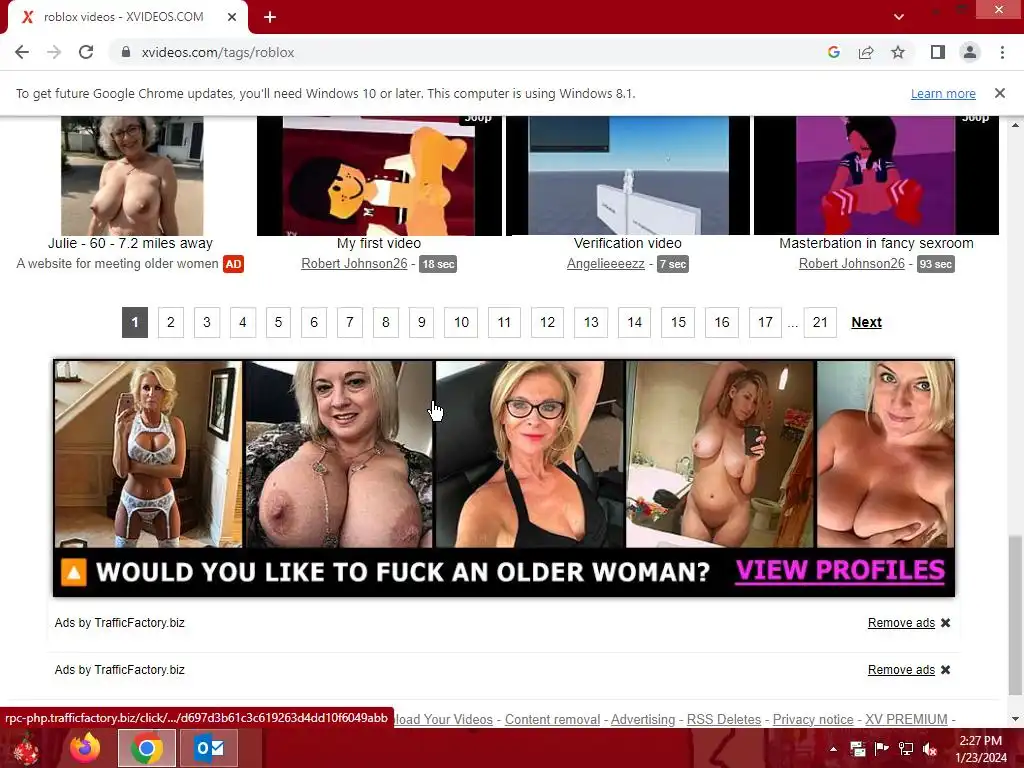1024x768 pixels.
Task: Click the scrollbar up arrow
Action: (x=1016, y=124)
